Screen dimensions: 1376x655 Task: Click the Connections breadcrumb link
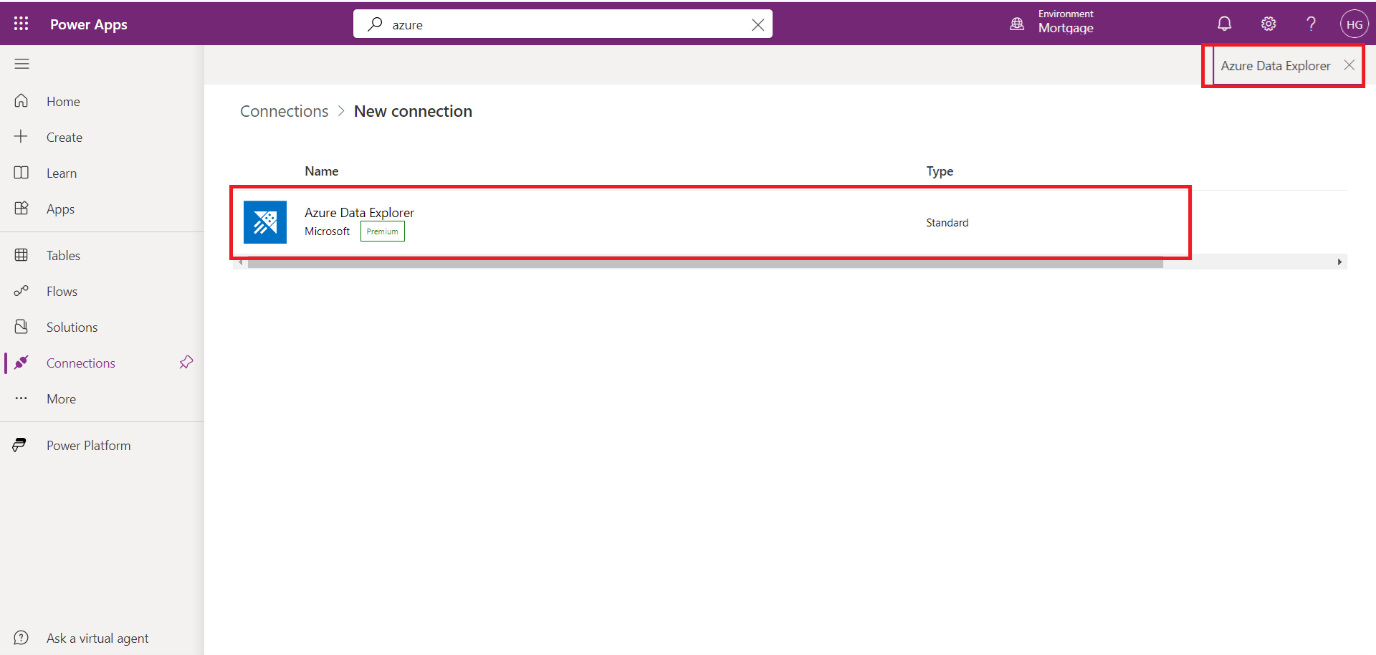pyautogui.click(x=284, y=111)
